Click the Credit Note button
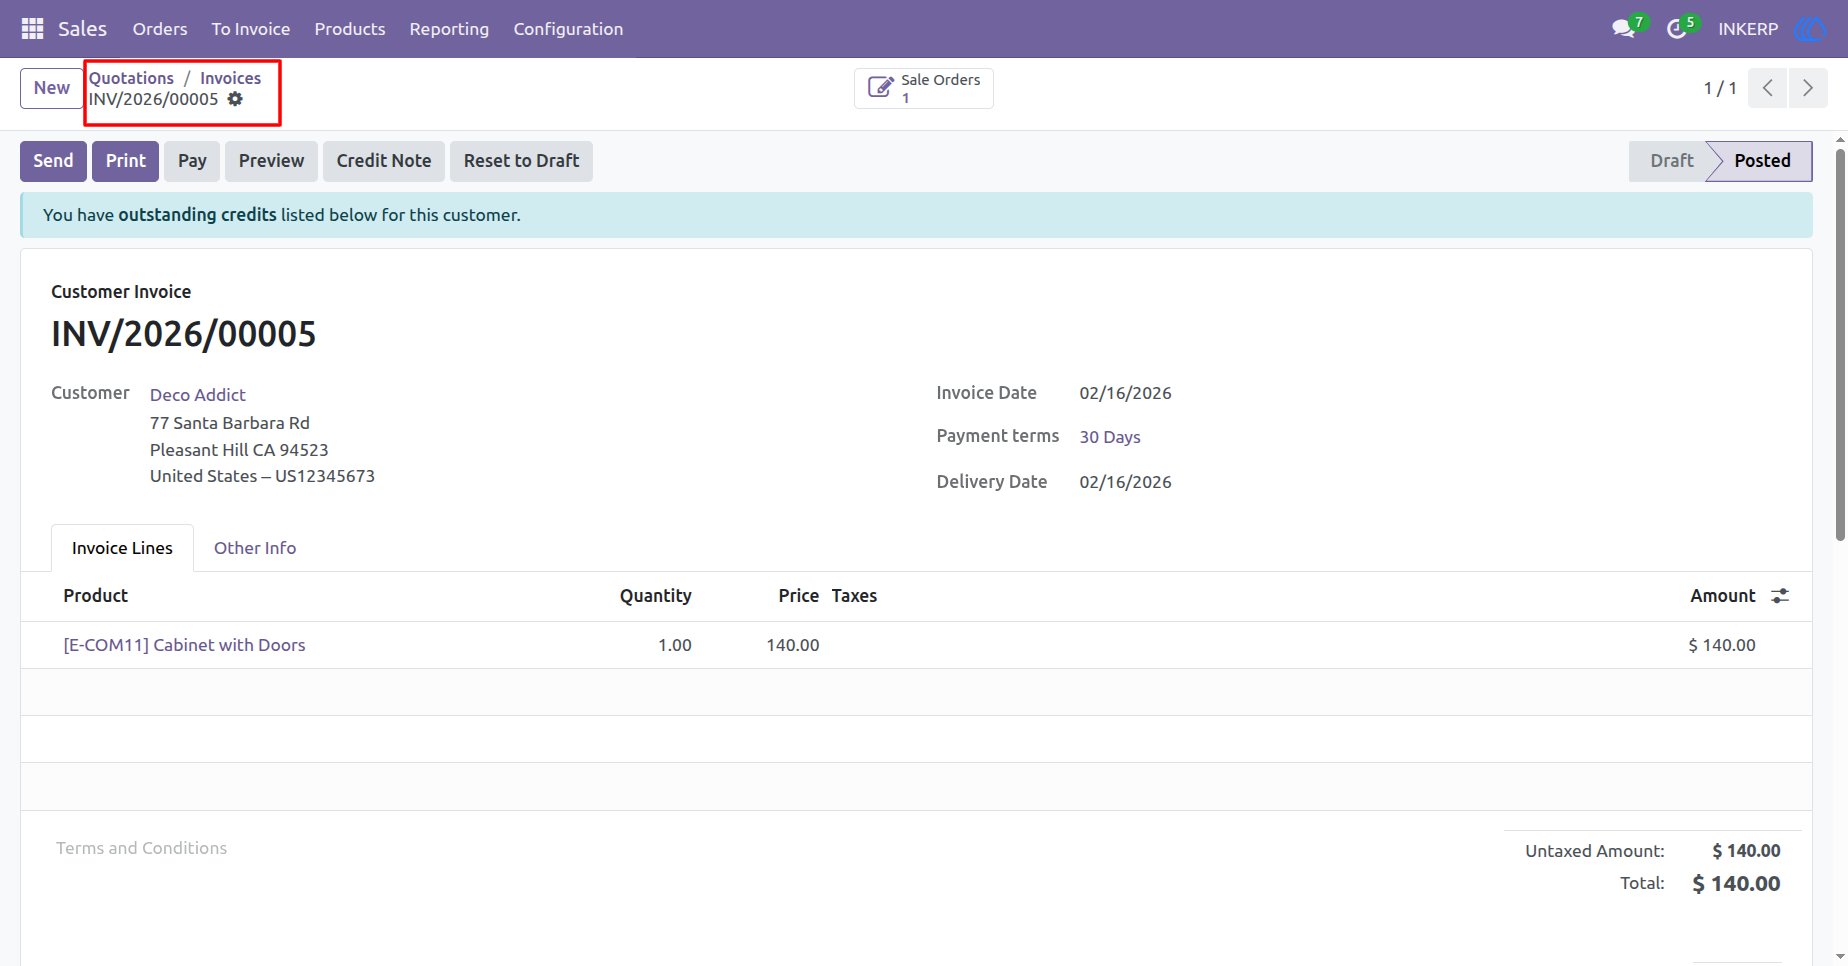The height and width of the screenshot is (966, 1848). [x=384, y=161]
